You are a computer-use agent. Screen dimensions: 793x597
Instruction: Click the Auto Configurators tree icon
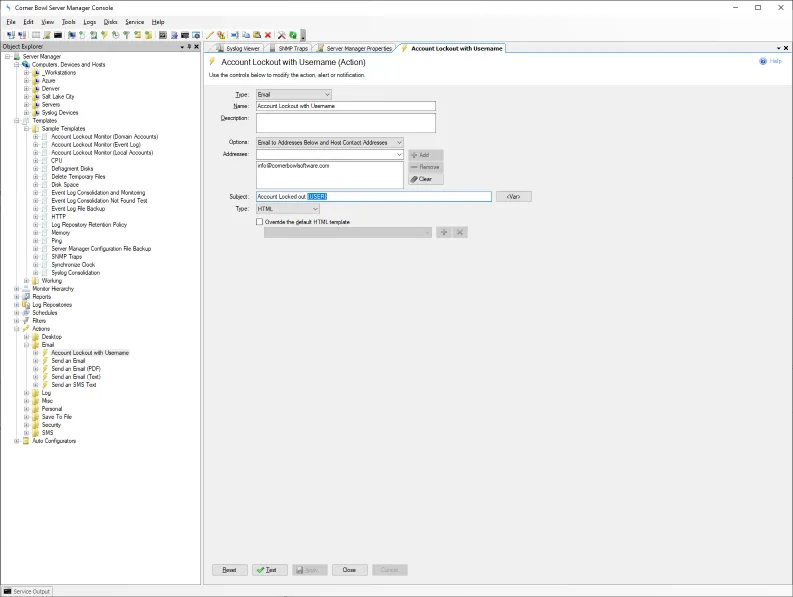pos(26,441)
